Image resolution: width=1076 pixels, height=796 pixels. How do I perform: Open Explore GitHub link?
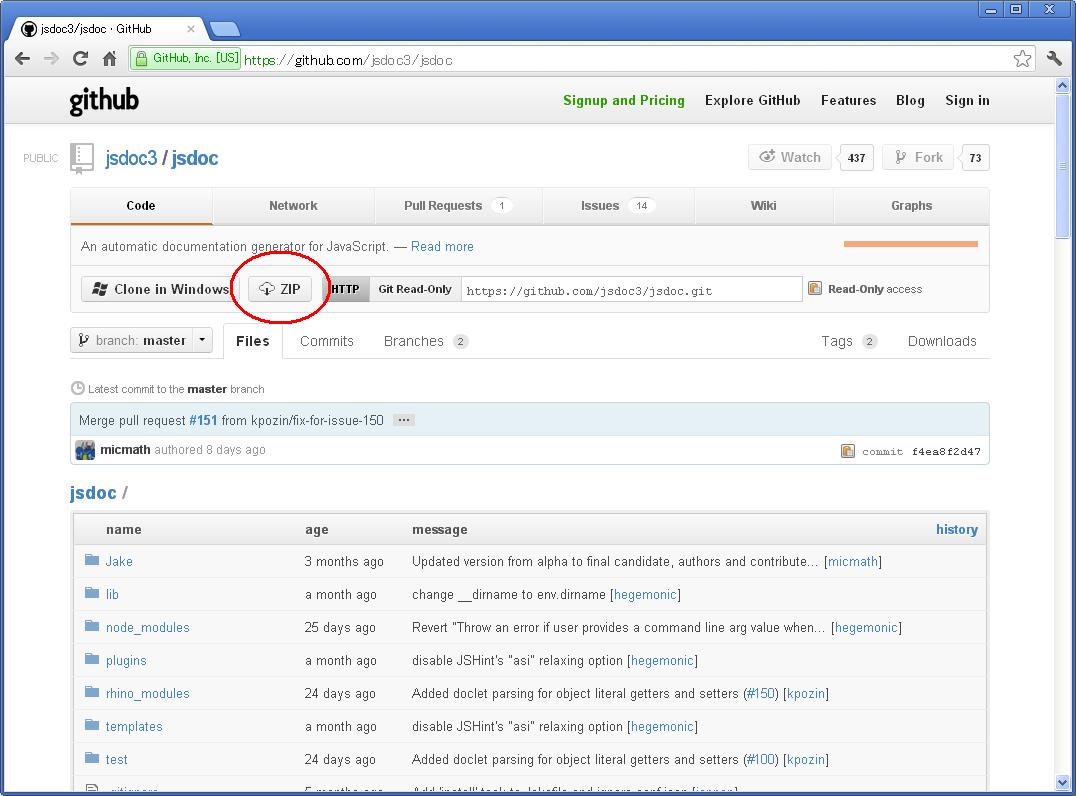coord(752,100)
